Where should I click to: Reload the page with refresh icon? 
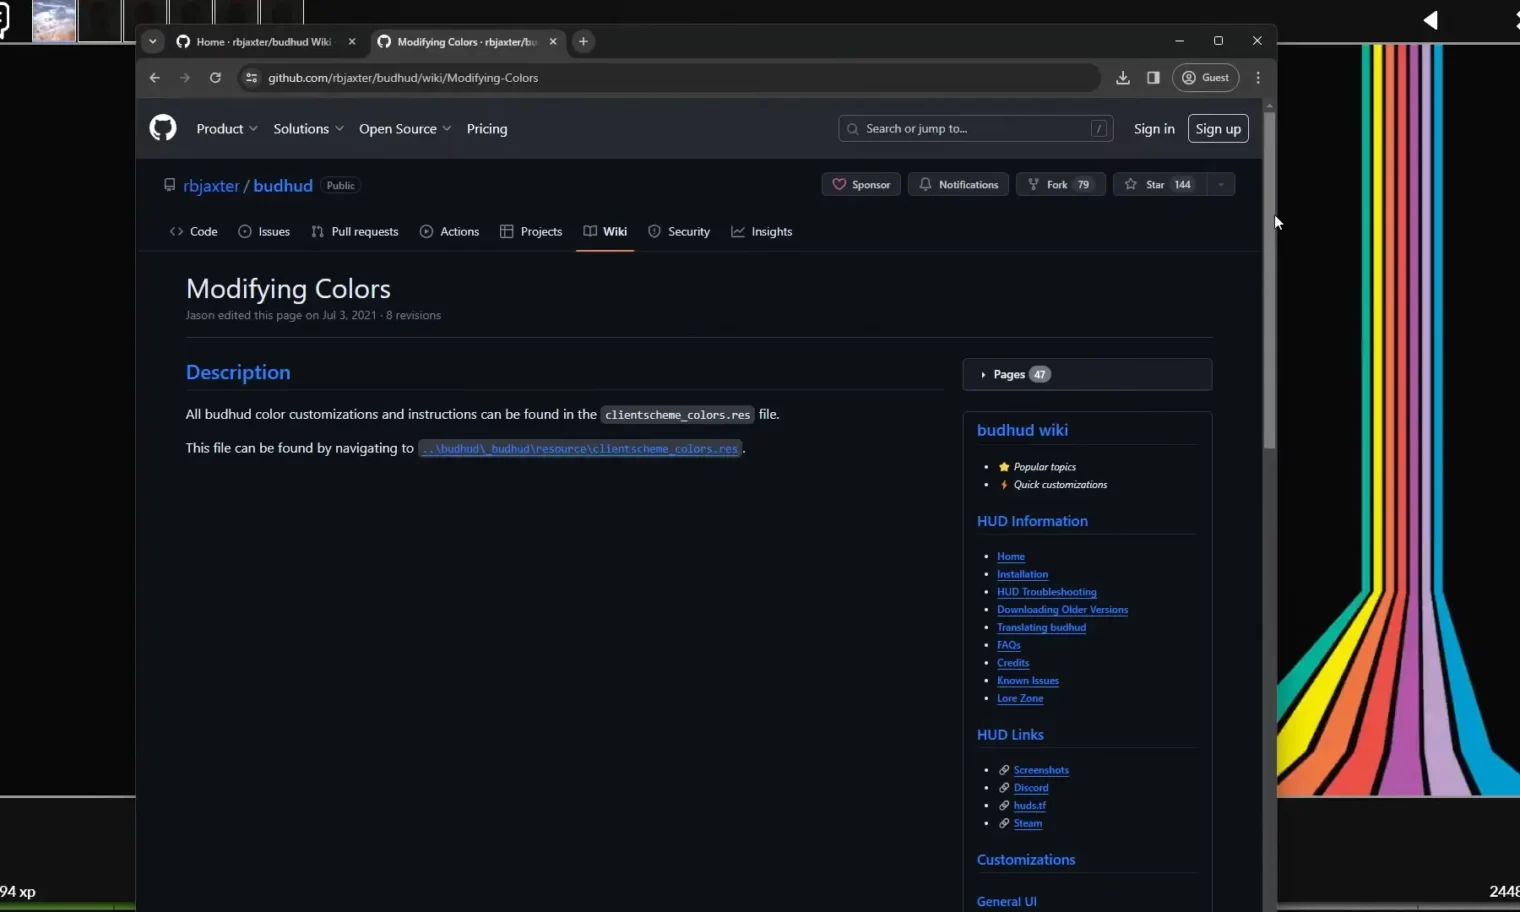coord(215,77)
